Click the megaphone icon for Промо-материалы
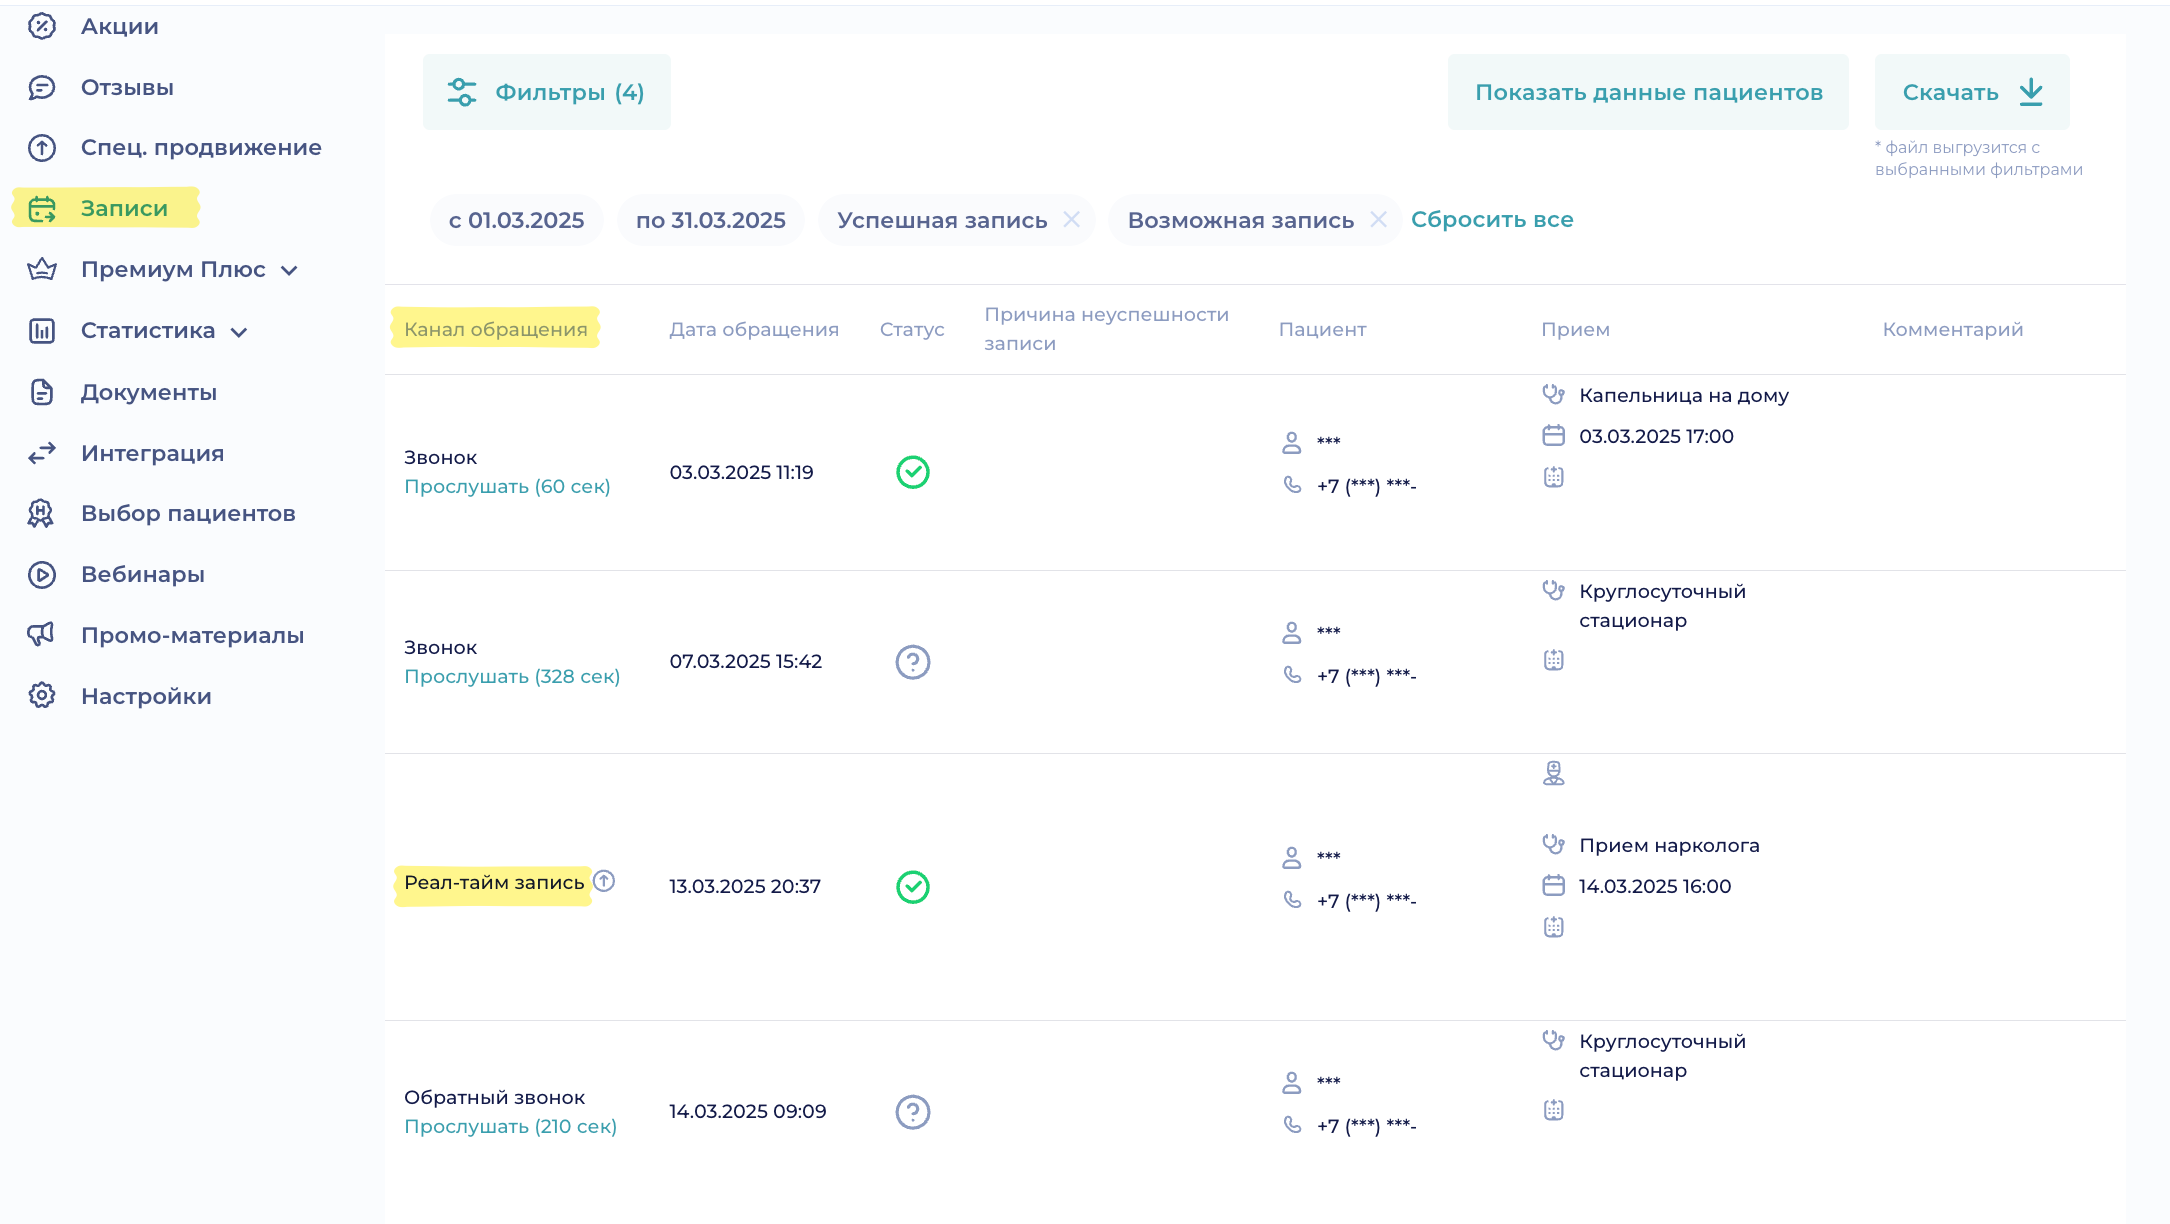2170x1224 pixels. 42,635
